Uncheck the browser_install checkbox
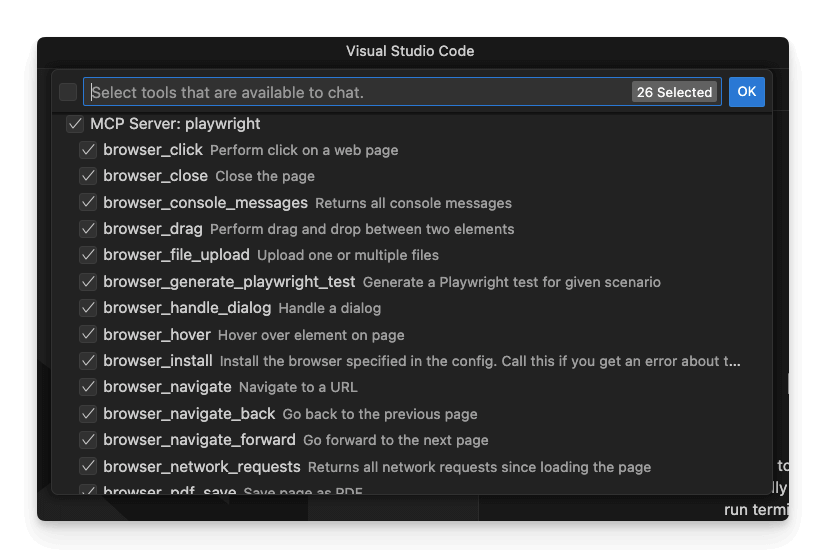The height and width of the screenshot is (558, 826). [88, 361]
